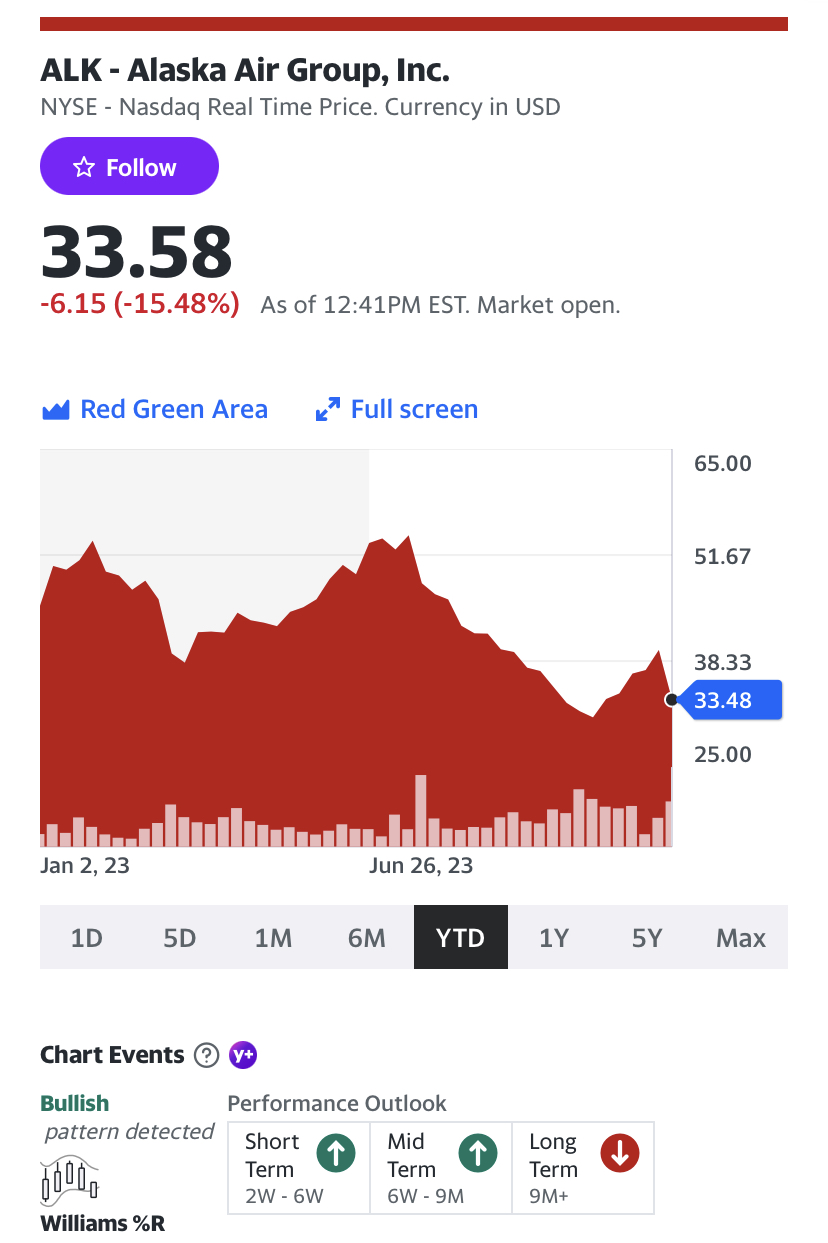Show the 5Y price chart
Viewport: 828px width, 1243px height.
click(648, 937)
